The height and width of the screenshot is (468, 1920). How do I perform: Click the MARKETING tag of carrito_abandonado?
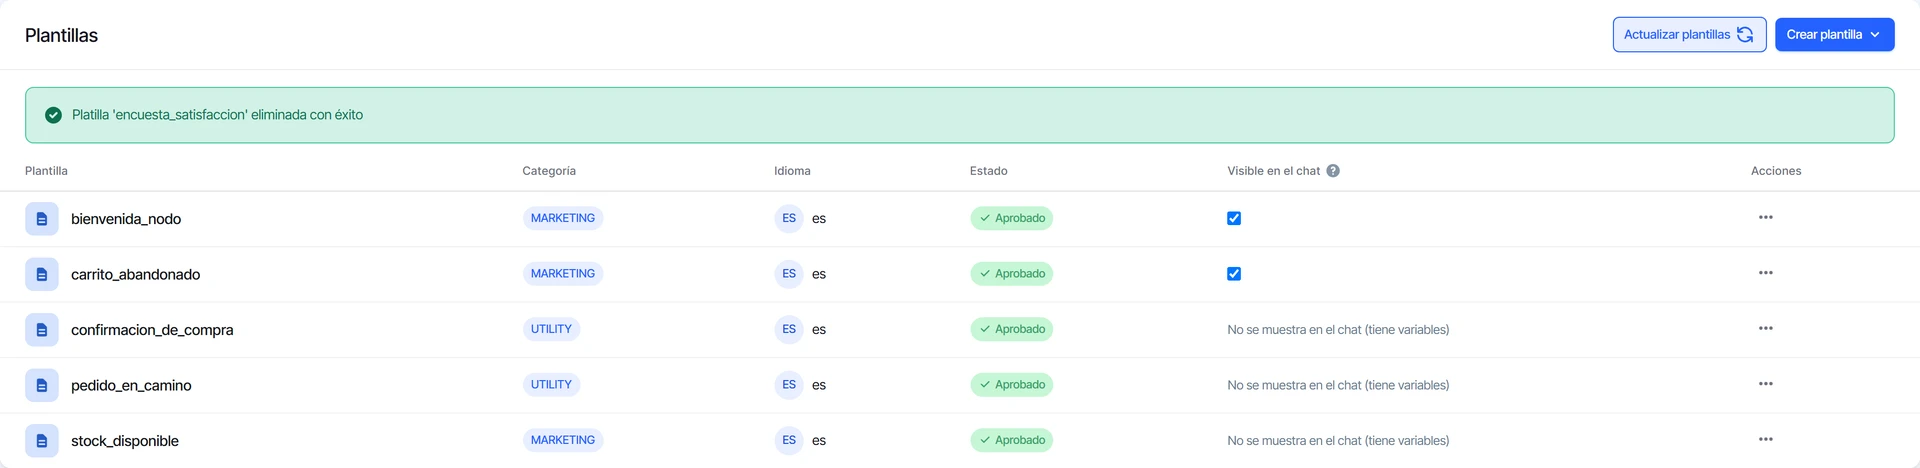point(563,274)
